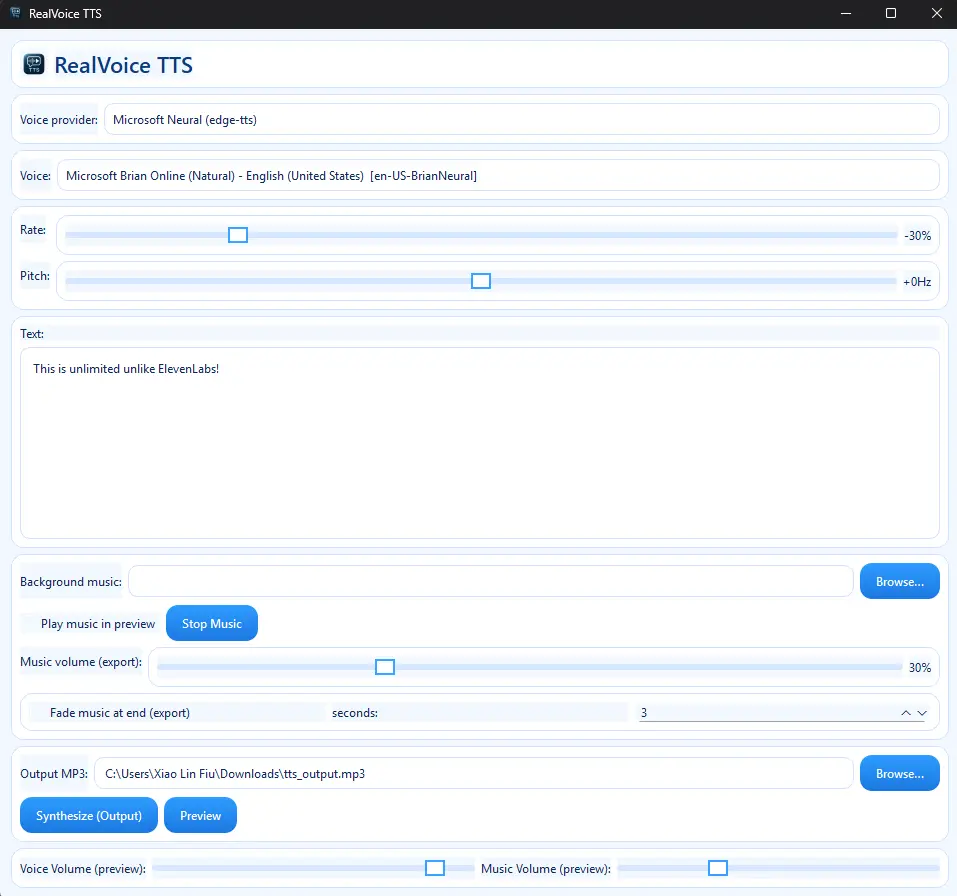957x896 pixels.
Task: Click the Preview button
Action: [x=200, y=816]
